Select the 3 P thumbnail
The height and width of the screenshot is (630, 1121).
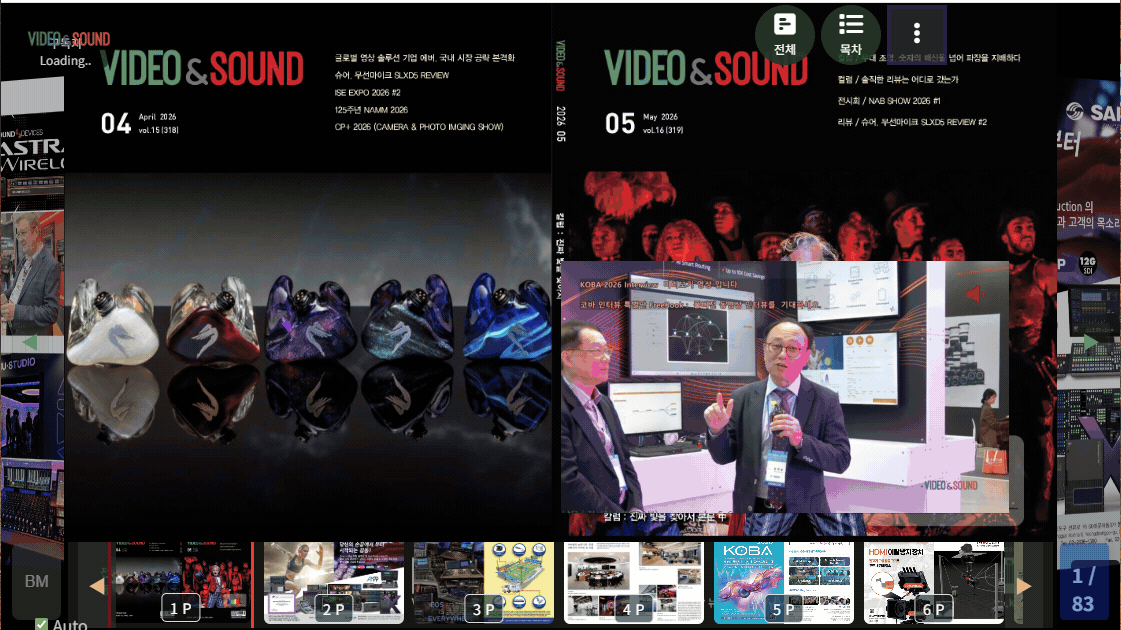pyautogui.click(x=483, y=583)
